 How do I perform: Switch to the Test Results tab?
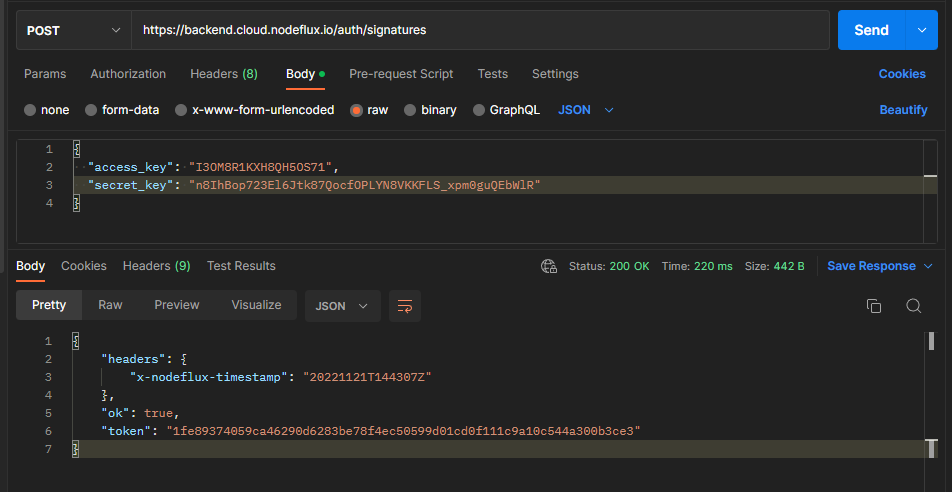[x=241, y=266]
